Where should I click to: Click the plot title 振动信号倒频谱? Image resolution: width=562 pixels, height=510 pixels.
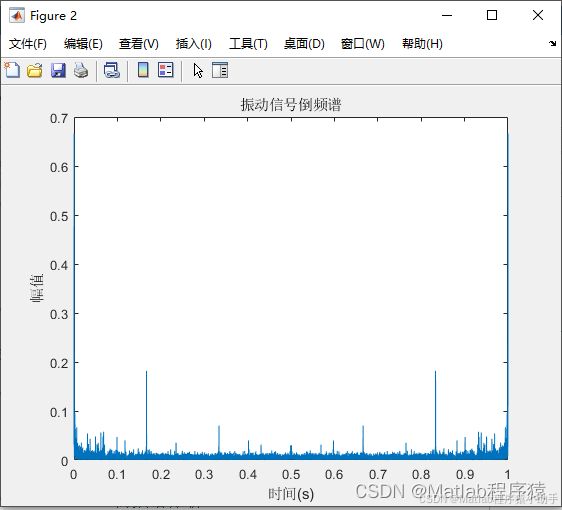pyautogui.click(x=291, y=105)
